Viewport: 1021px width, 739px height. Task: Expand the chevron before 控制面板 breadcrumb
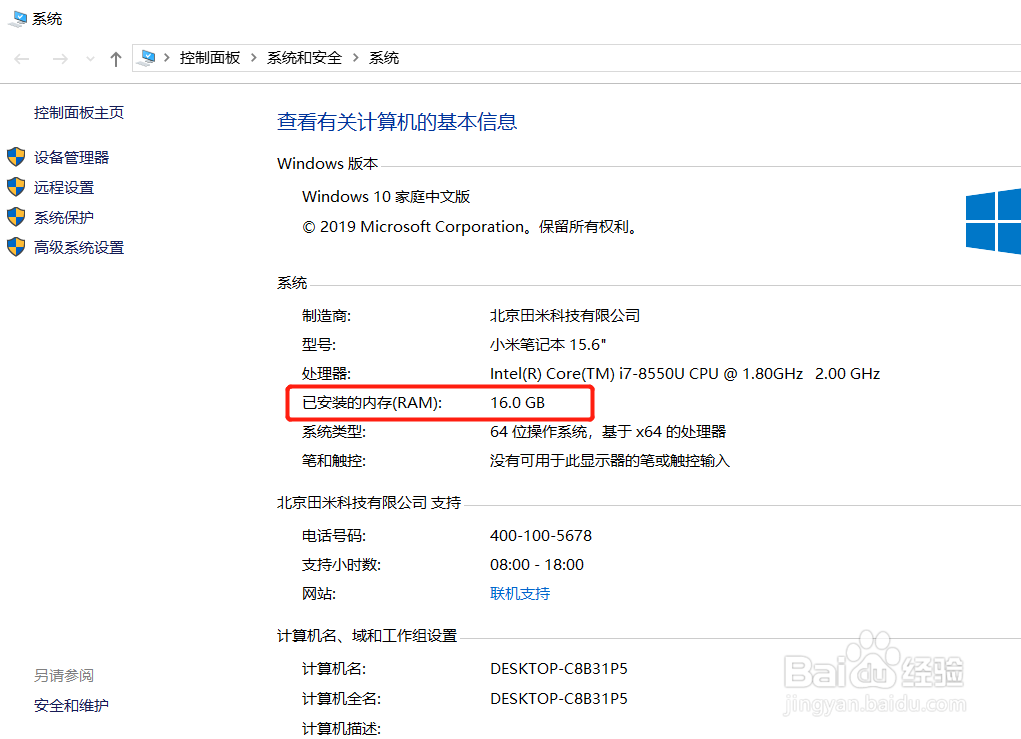167,58
